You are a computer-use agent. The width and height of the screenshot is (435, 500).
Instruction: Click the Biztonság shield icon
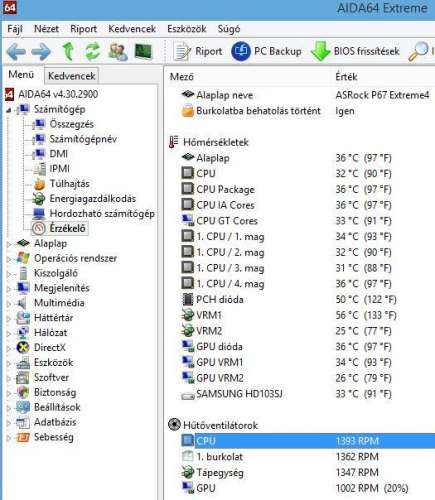click(23, 393)
